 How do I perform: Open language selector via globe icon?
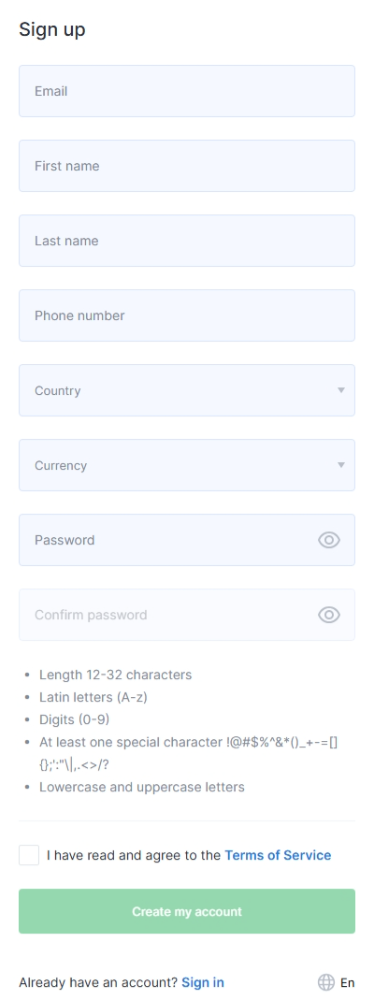(x=326, y=982)
